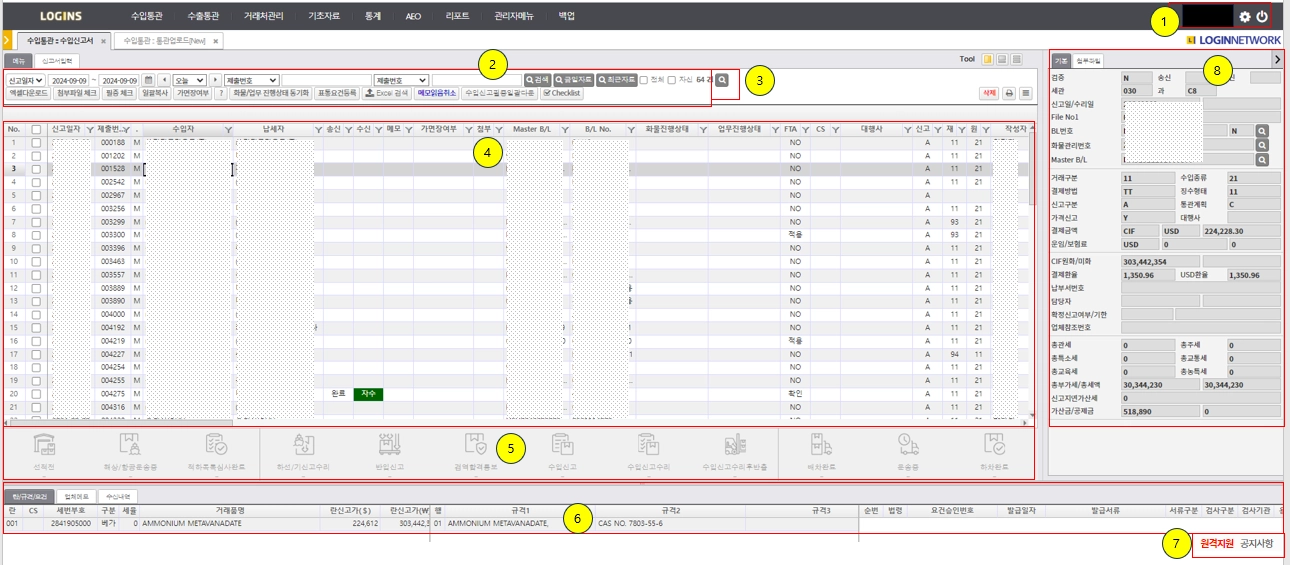Click the end date input field
Image resolution: width=1290 pixels, height=565 pixels.
coord(120,80)
